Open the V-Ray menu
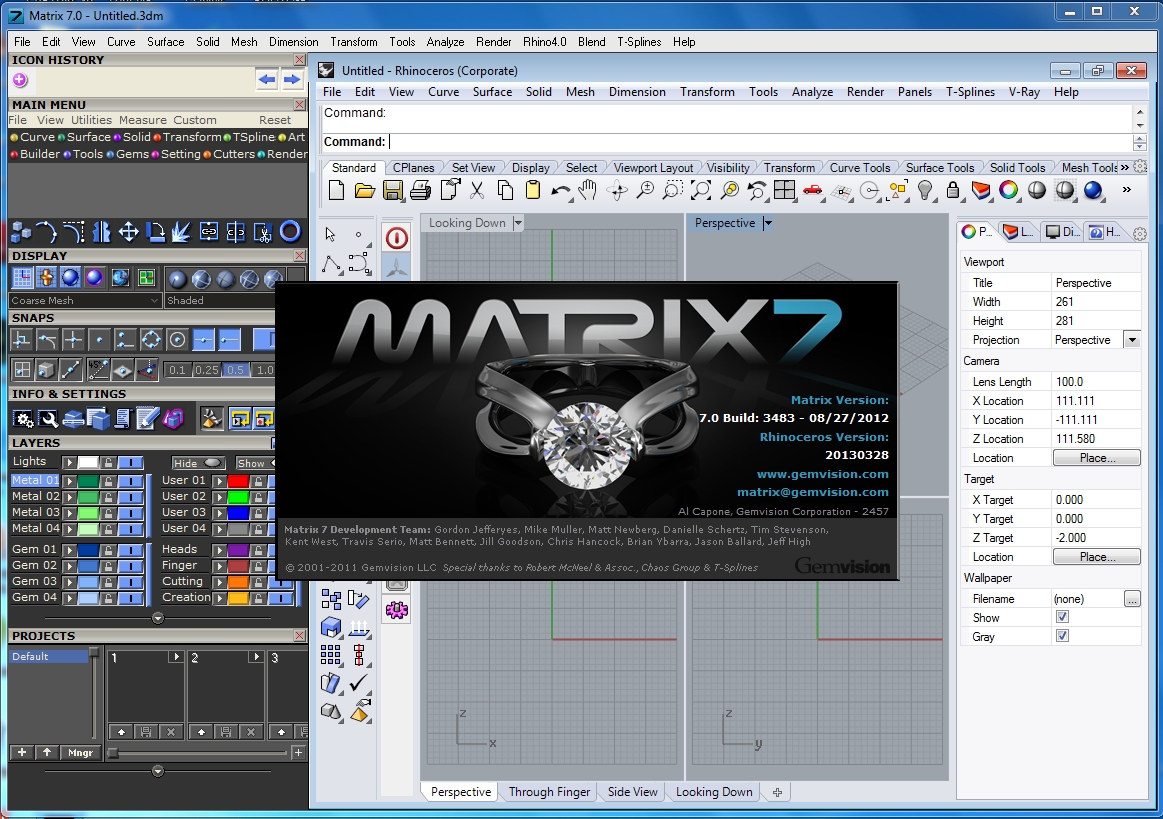Viewport: 1163px width, 819px height. coord(1024,92)
